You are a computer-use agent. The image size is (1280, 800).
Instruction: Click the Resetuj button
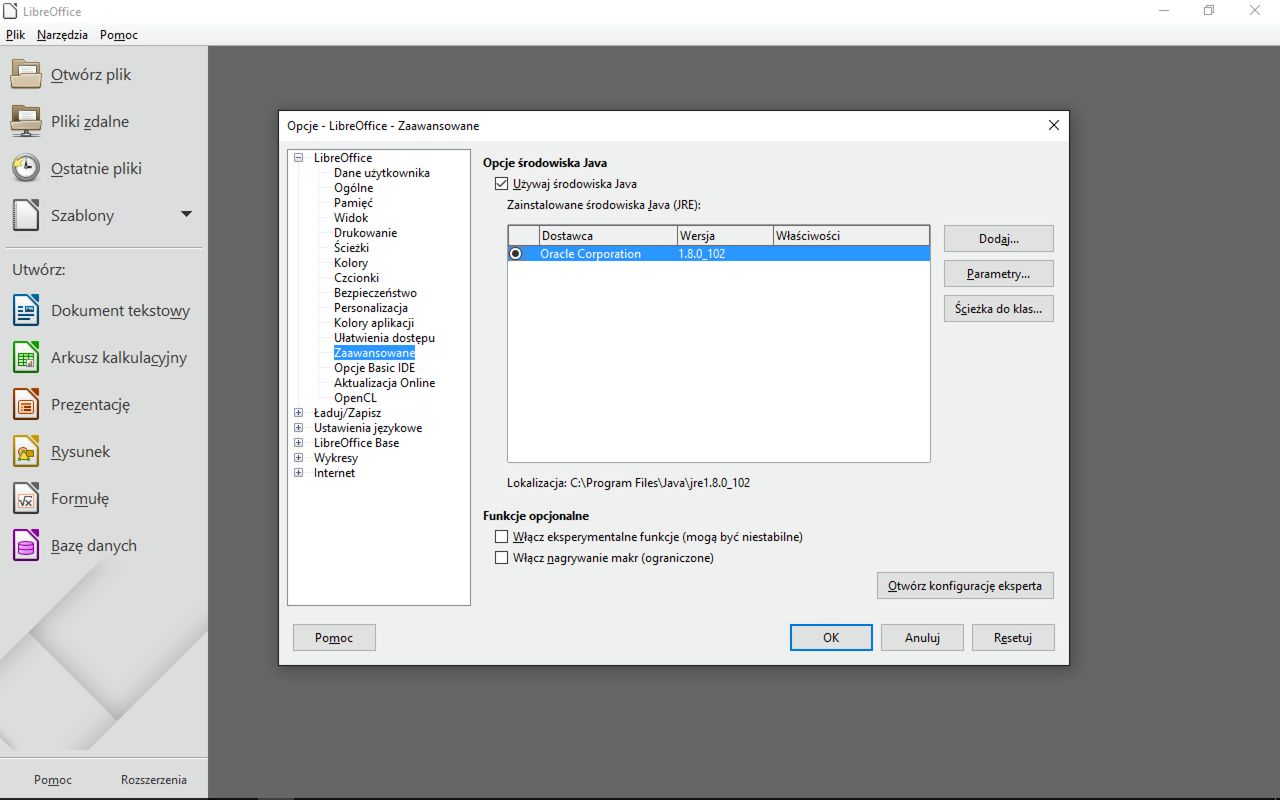click(x=1013, y=638)
